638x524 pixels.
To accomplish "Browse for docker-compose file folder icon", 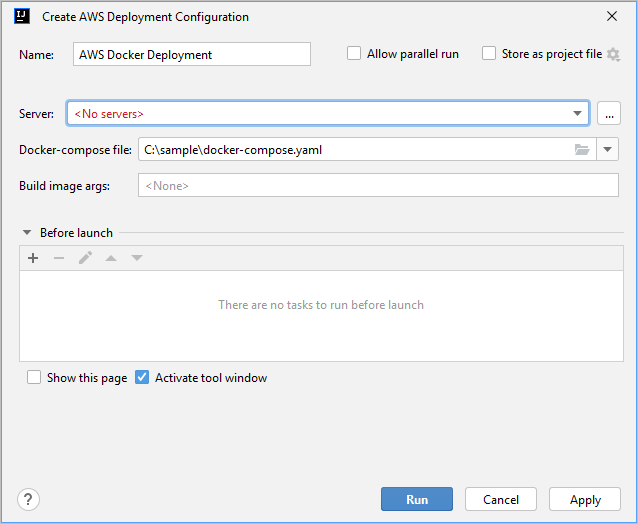I will [582, 150].
